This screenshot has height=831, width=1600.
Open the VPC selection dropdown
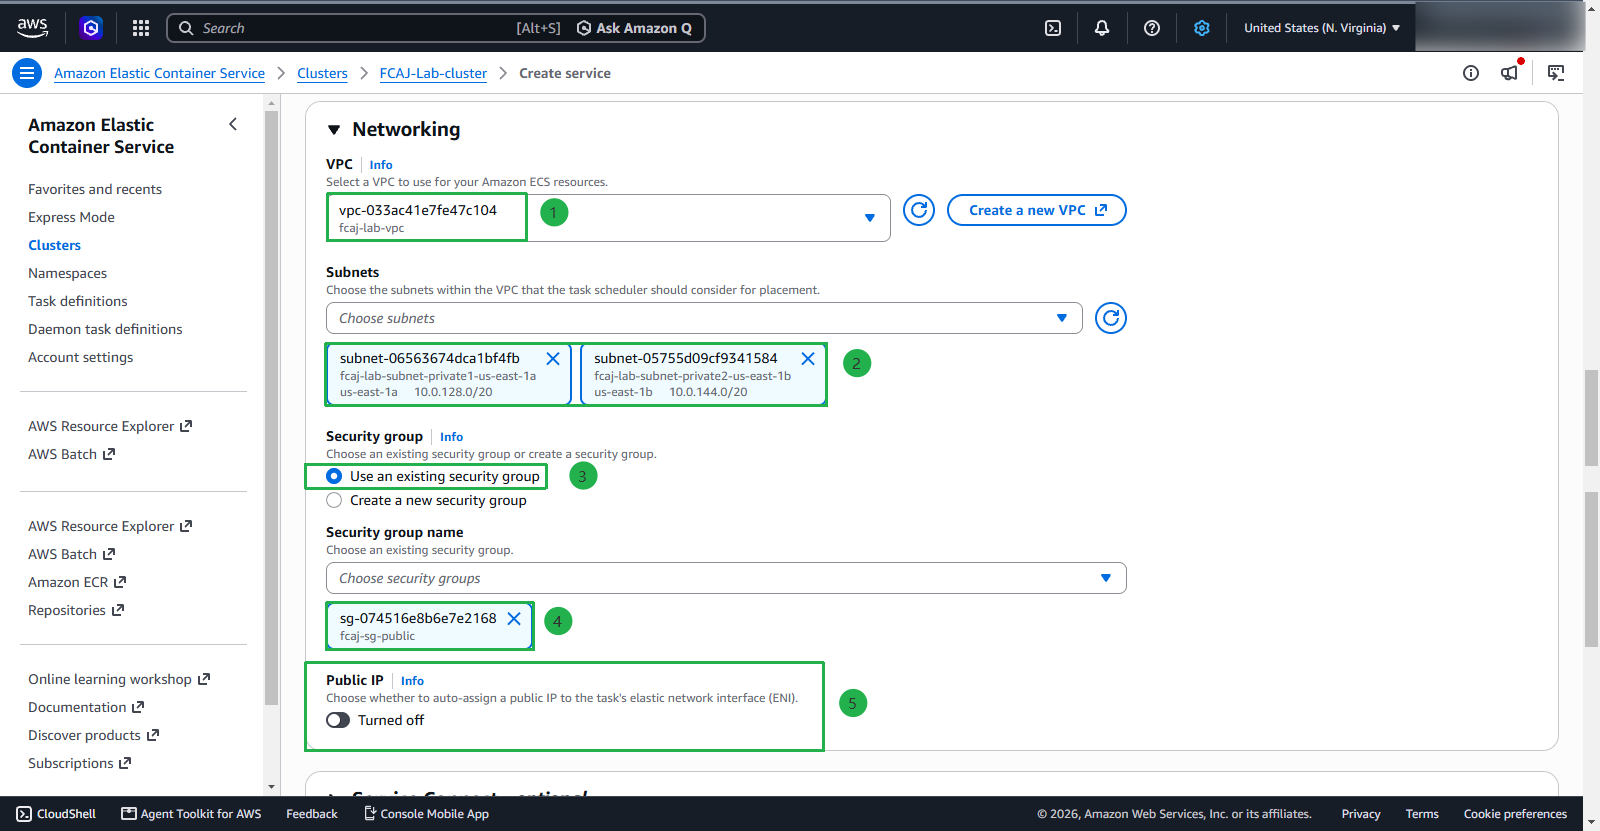(x=608, y=218)
